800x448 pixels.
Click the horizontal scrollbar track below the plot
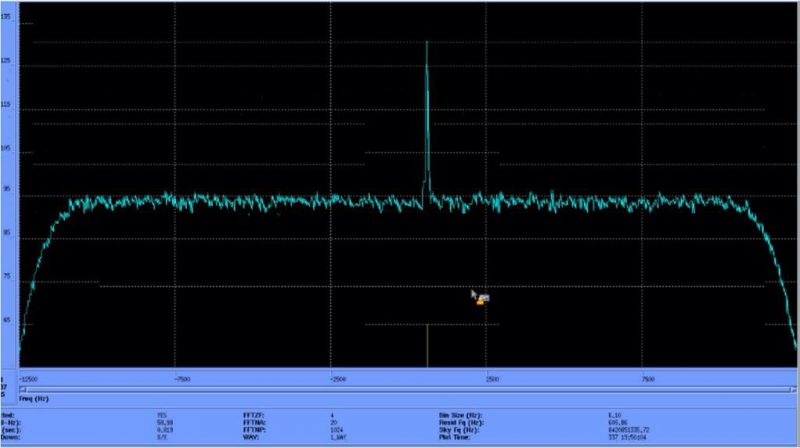[x=400, y=389]
